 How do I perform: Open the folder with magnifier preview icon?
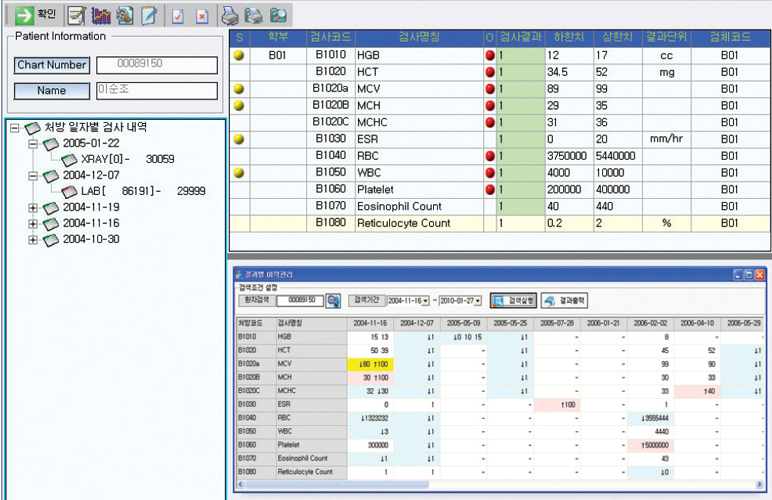tap(278, 15)
